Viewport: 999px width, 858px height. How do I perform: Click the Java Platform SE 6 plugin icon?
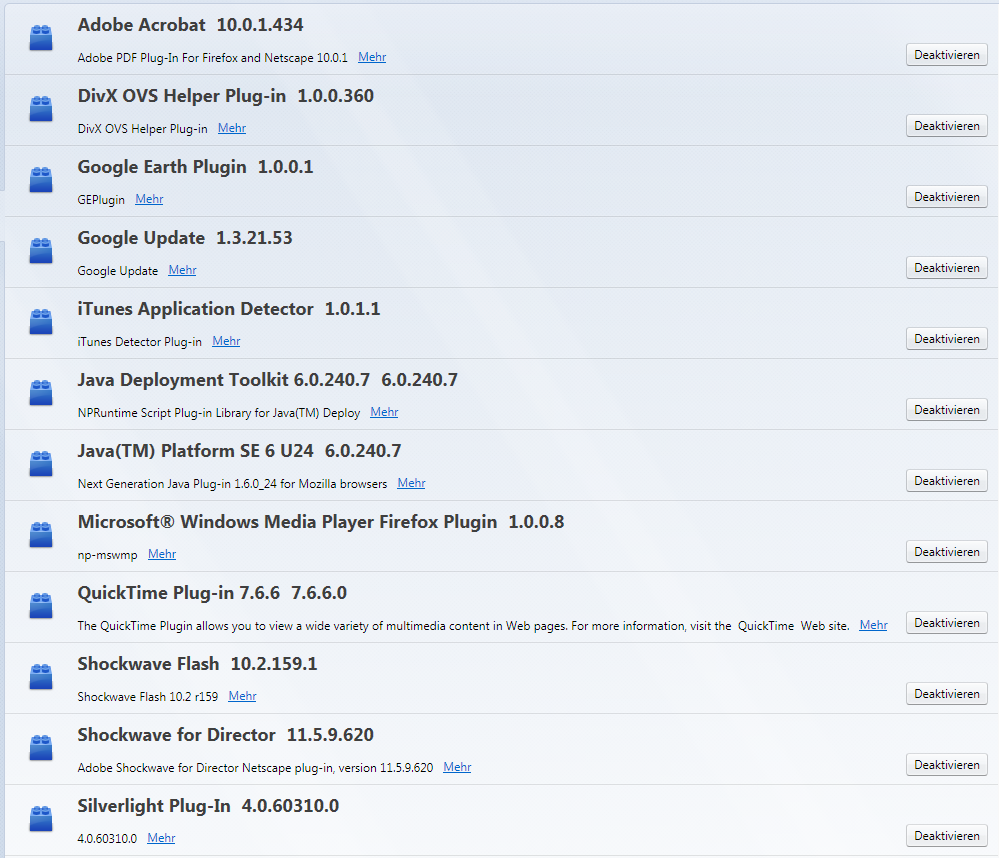point(41,464)
